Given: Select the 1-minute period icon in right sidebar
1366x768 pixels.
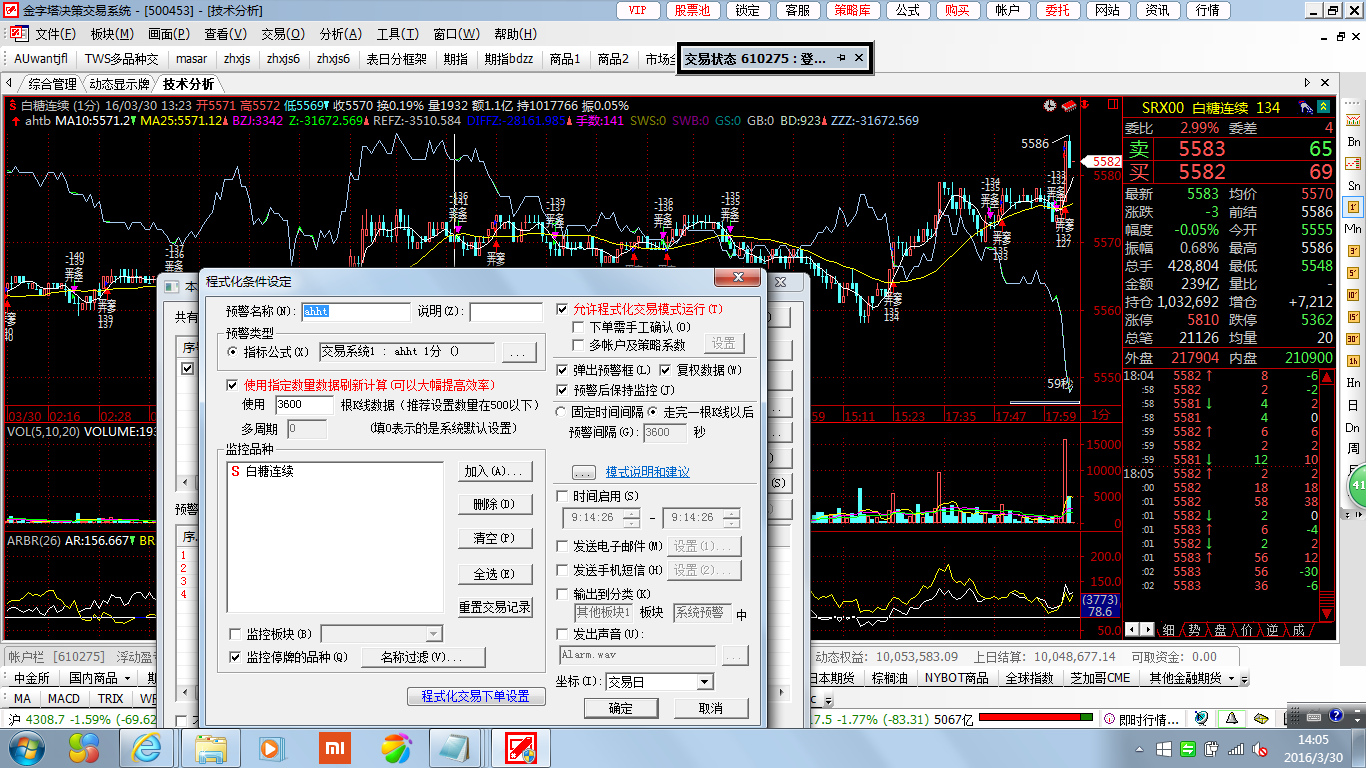Looking at the screenshot, I should point(1353,207).
